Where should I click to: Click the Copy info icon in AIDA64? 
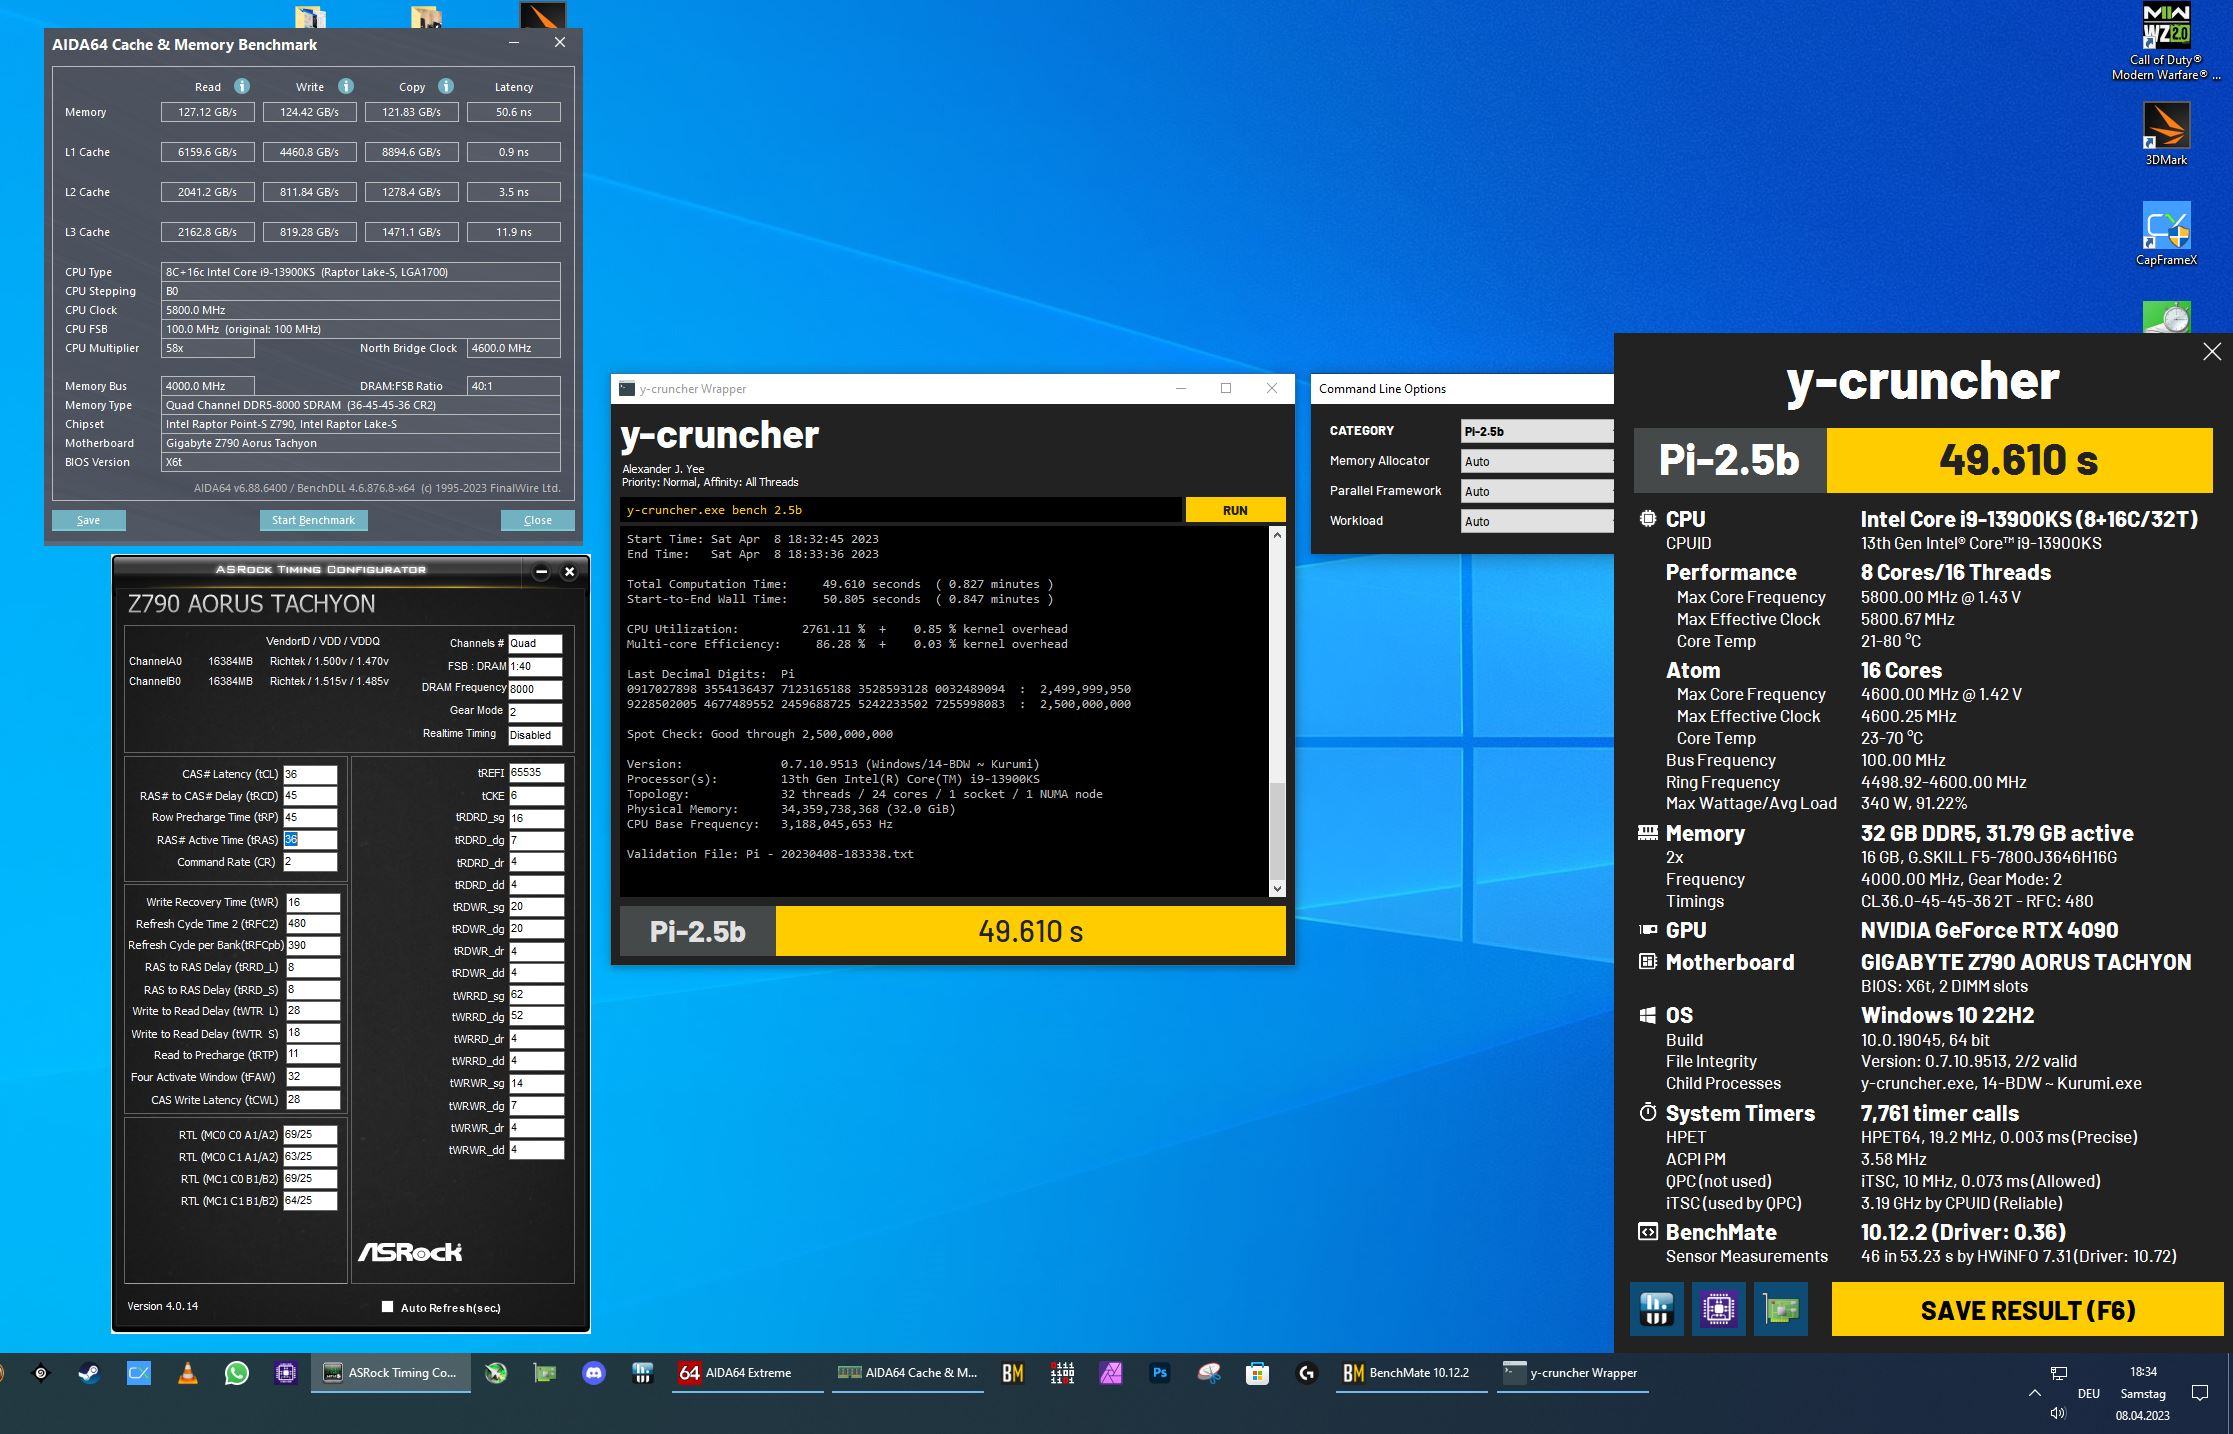[446, 86]
